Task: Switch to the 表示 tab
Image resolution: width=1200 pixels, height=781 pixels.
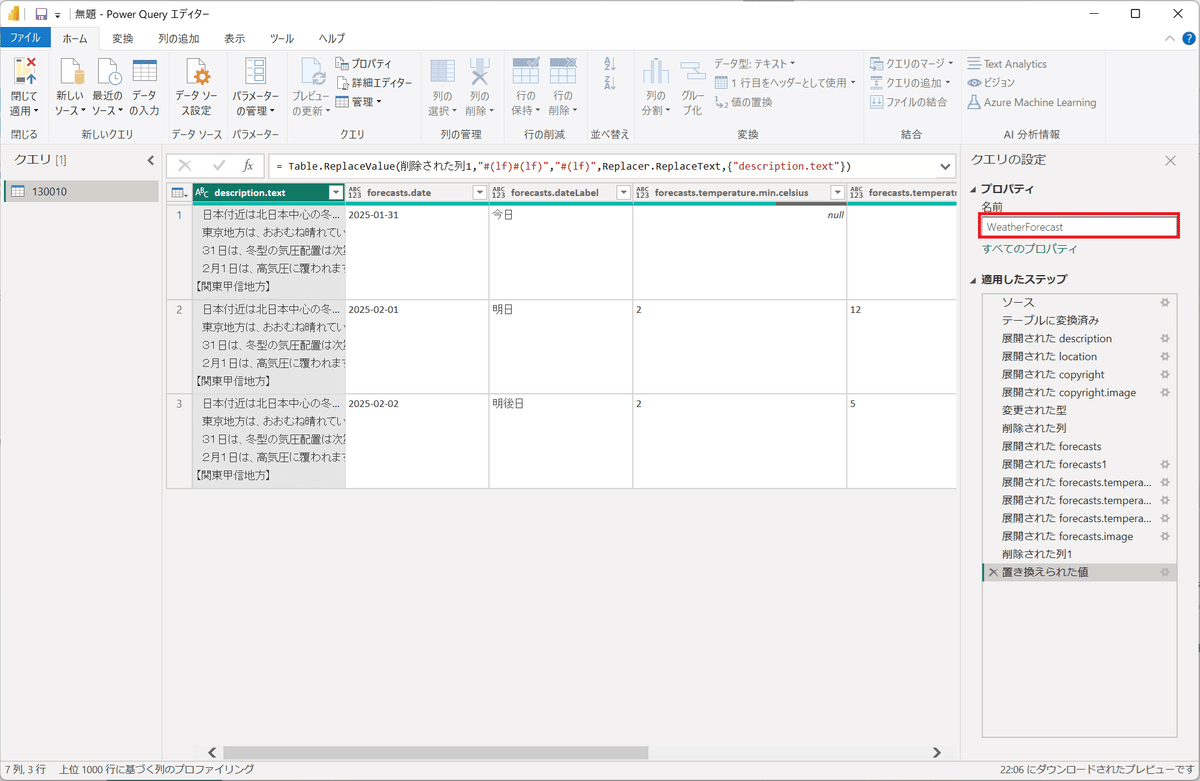Action: click(234, 38)
